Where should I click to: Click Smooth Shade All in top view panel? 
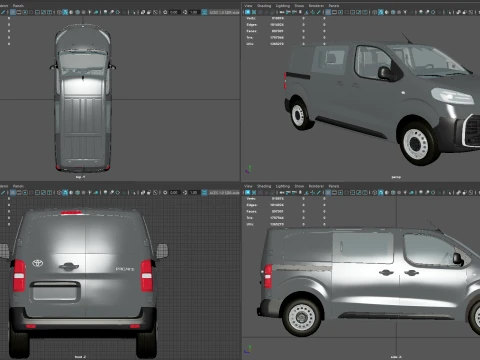coord(65,12)
